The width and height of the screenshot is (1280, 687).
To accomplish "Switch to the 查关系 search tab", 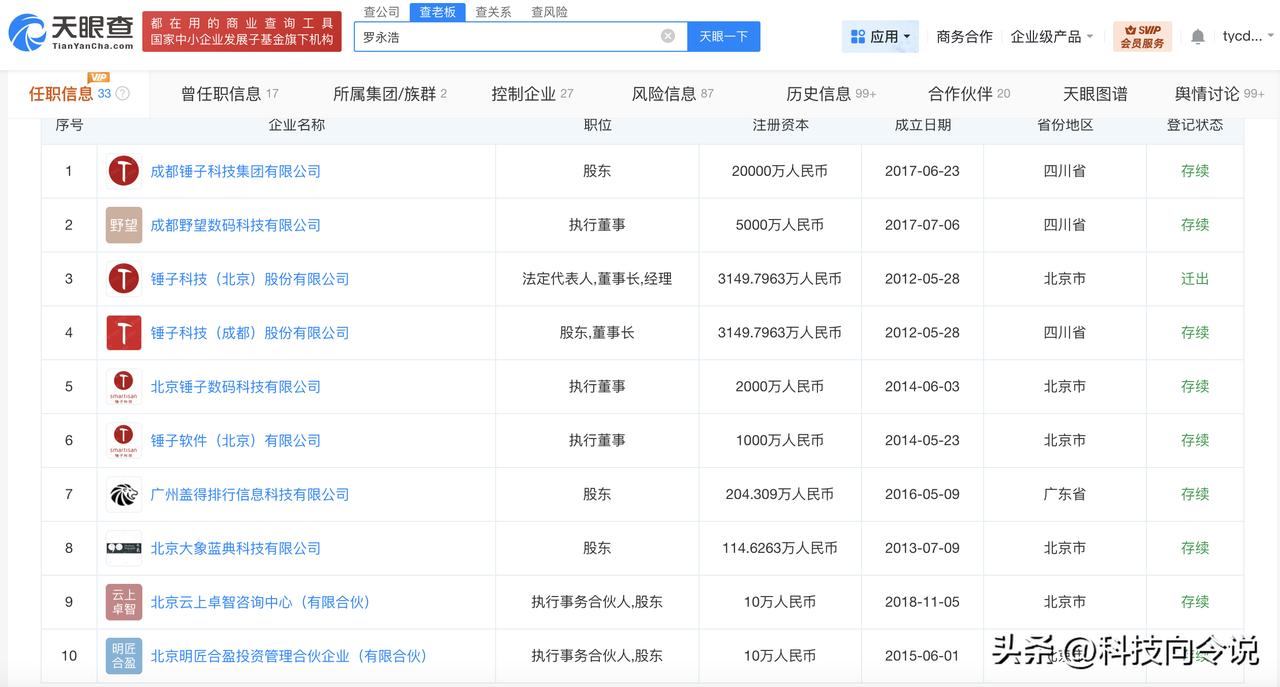I will click(493, 12).
